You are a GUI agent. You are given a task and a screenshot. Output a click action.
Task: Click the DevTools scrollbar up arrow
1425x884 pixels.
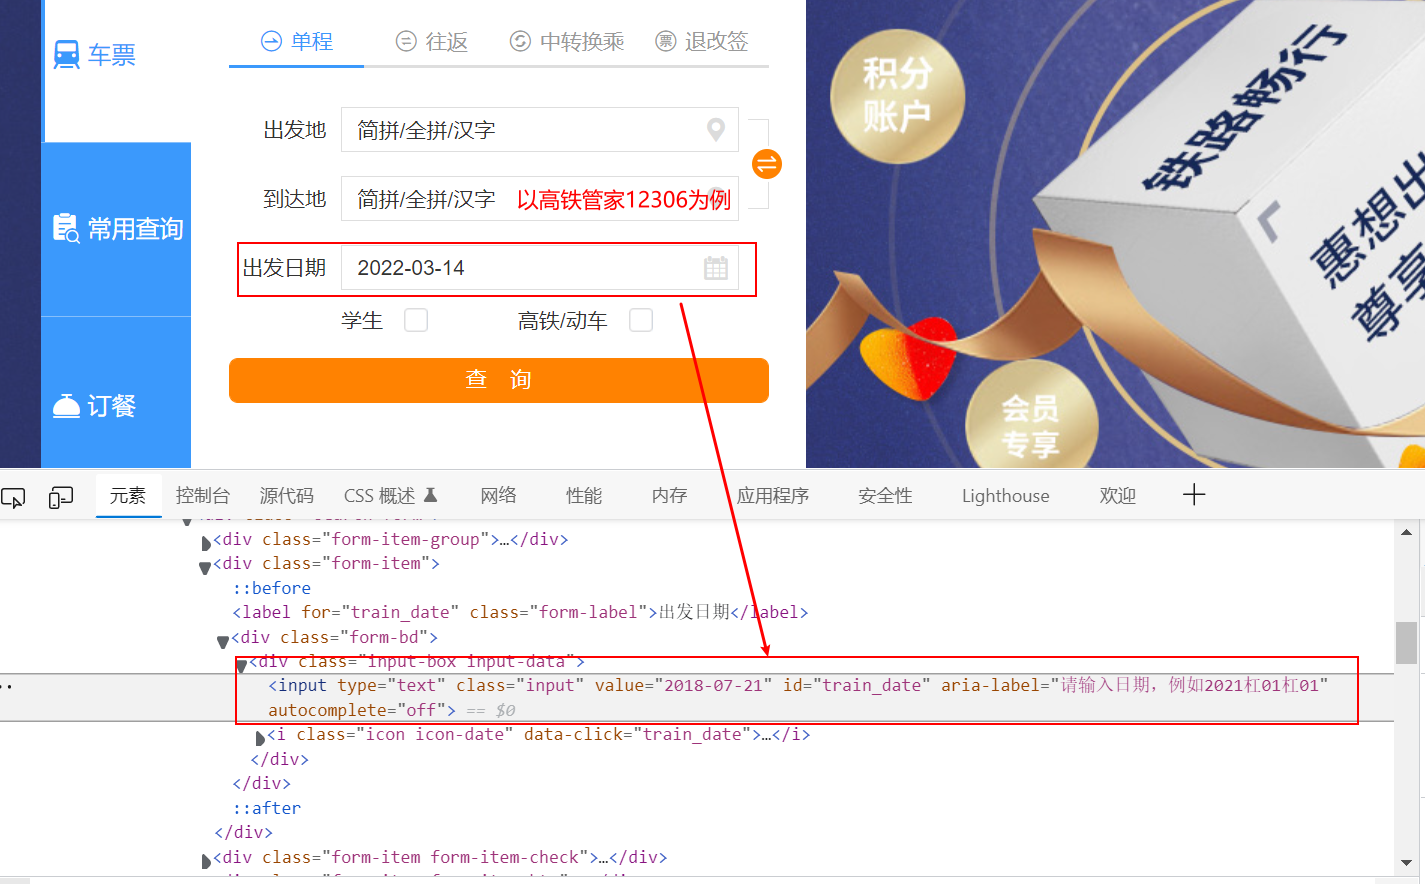[x=1407, y=532]
